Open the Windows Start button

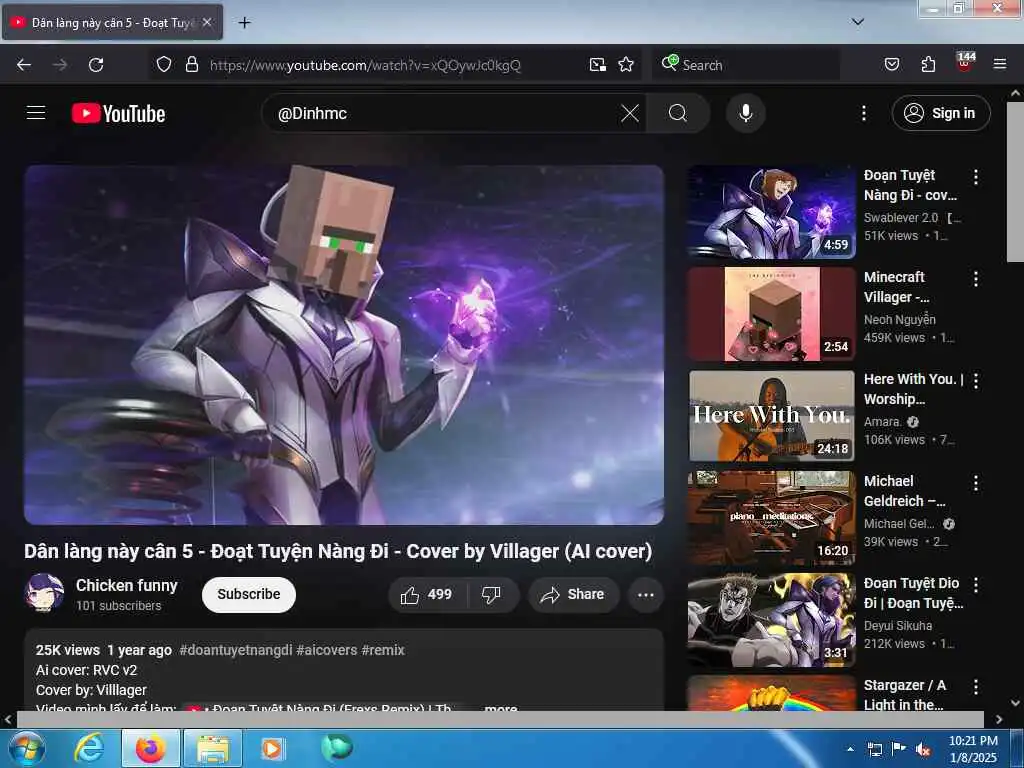[25, 748]
